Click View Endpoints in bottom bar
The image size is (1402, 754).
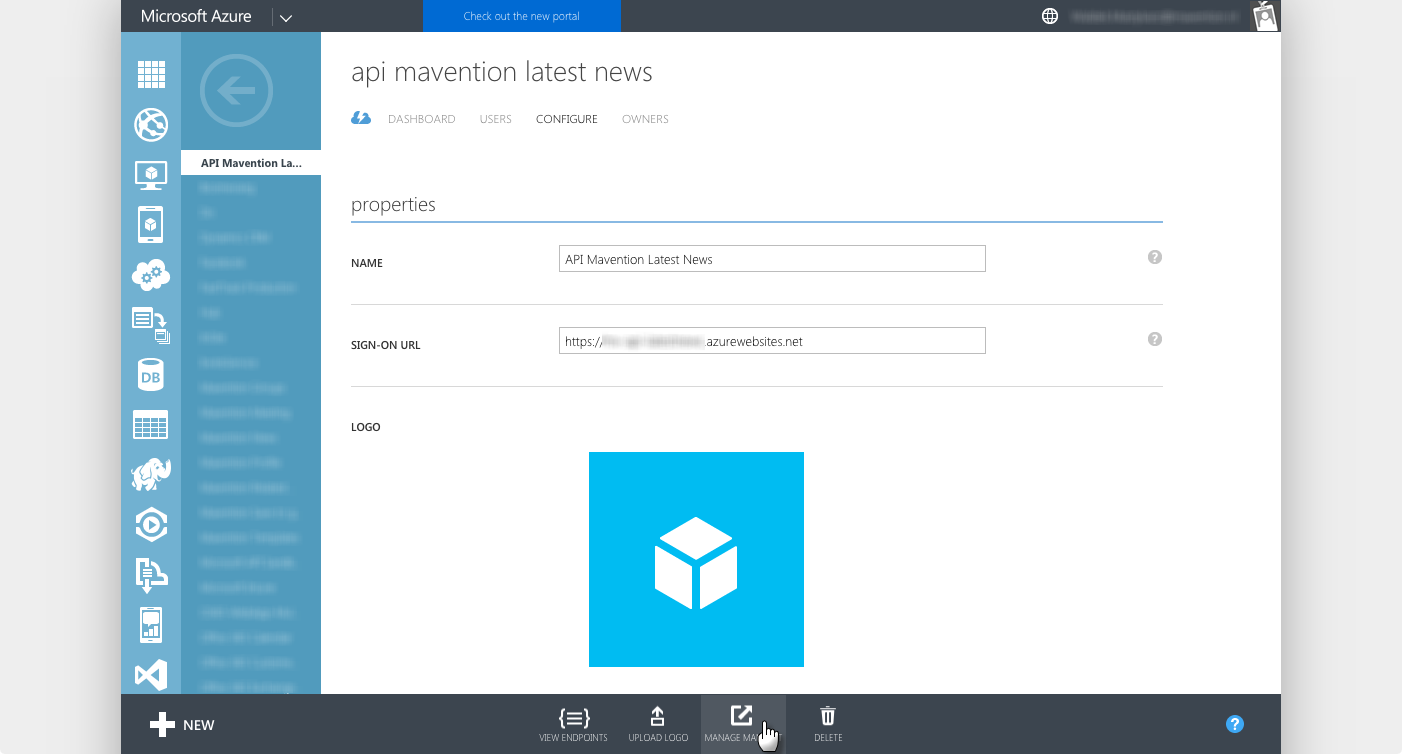click(573, 725)
